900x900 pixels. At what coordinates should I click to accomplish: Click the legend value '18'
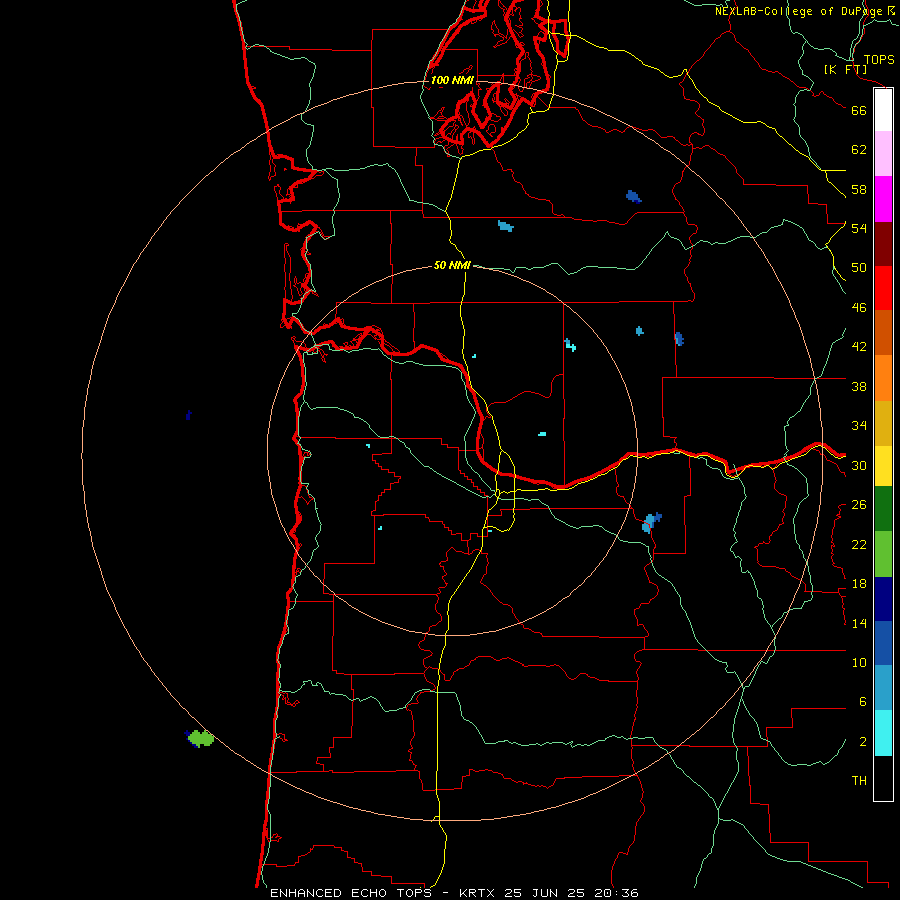coord(859,584)
